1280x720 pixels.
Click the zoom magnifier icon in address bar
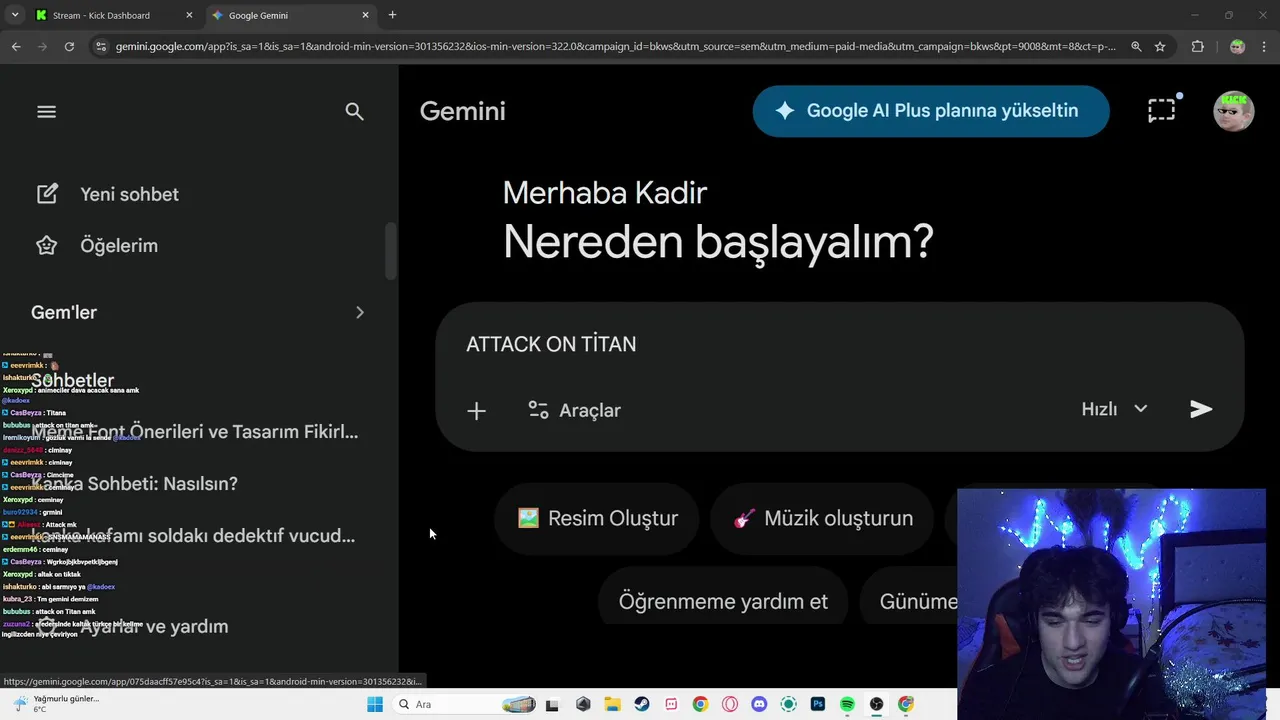1136,46
